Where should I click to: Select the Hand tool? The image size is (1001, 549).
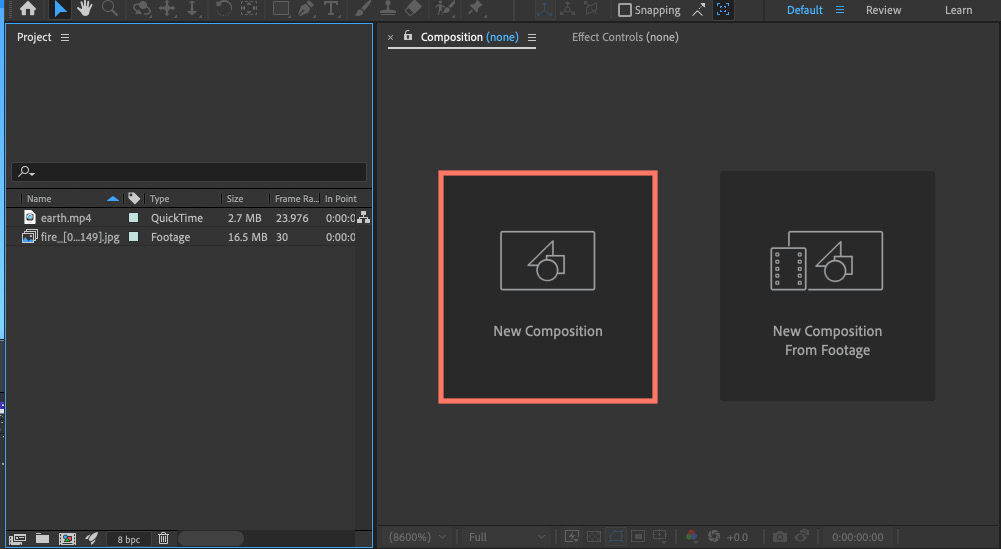coord(84,9)
